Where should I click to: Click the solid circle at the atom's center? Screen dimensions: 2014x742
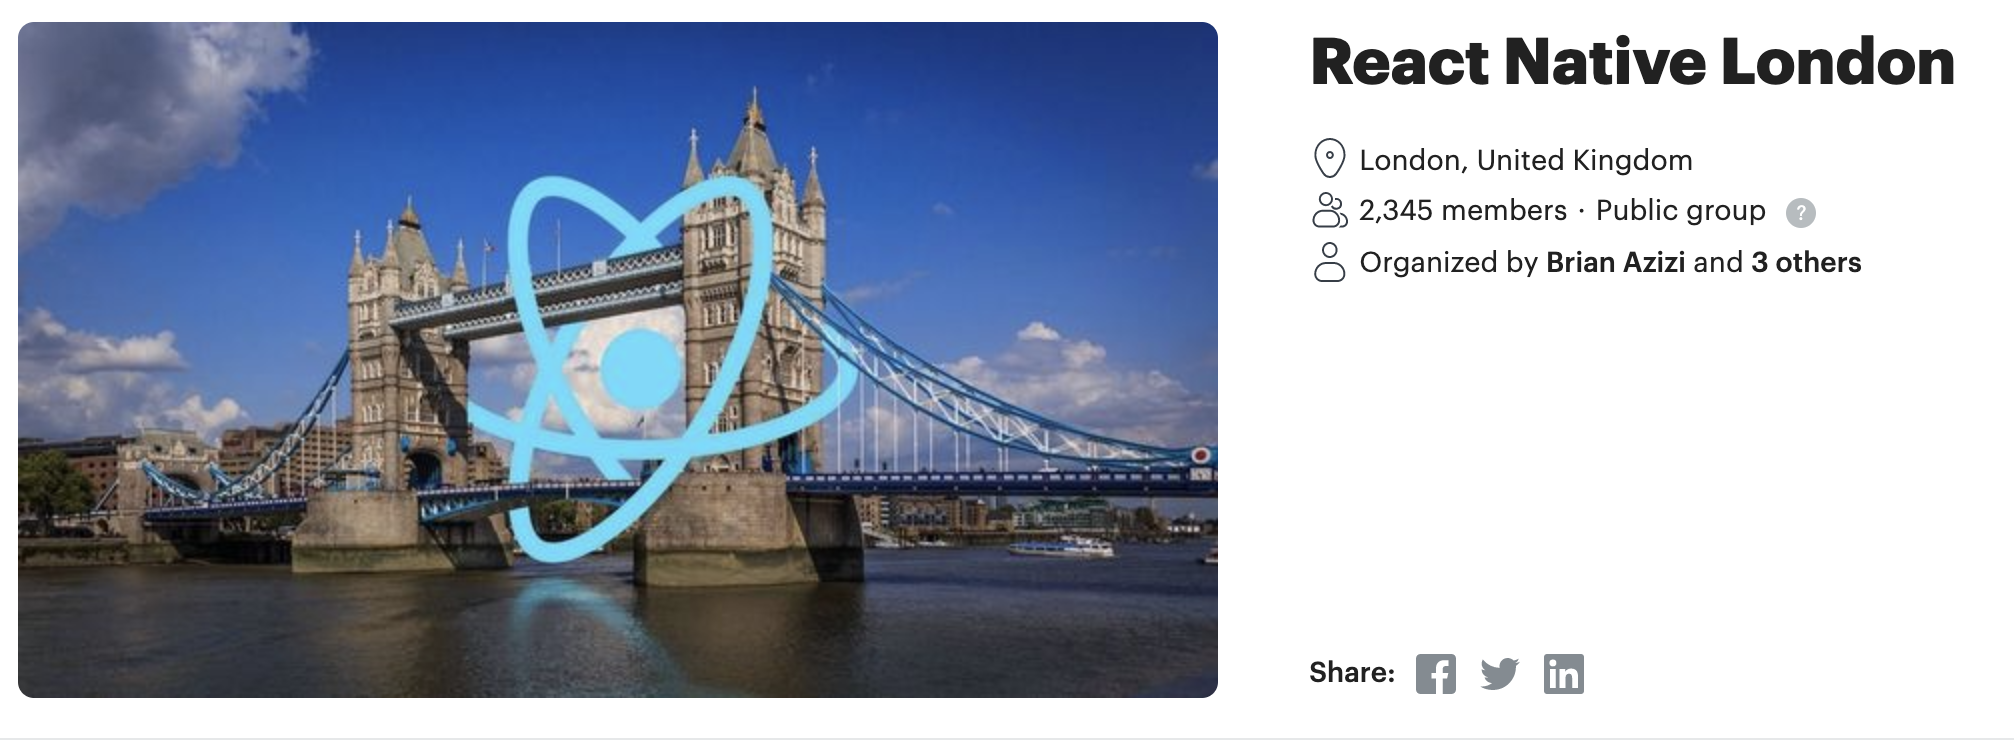[640, 369]
